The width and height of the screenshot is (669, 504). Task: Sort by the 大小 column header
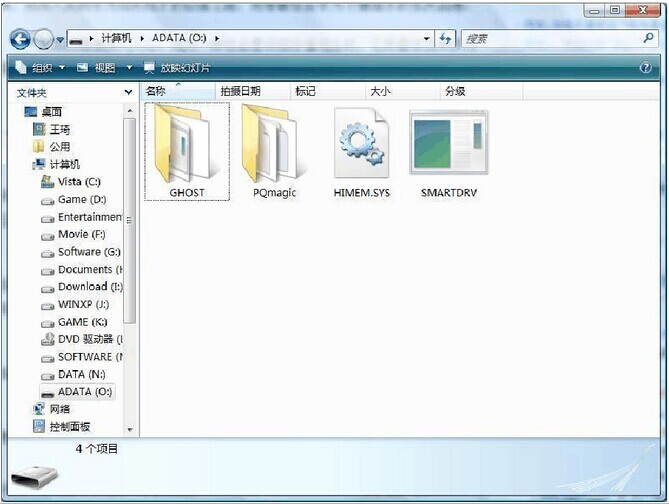(x=402, y=91)
